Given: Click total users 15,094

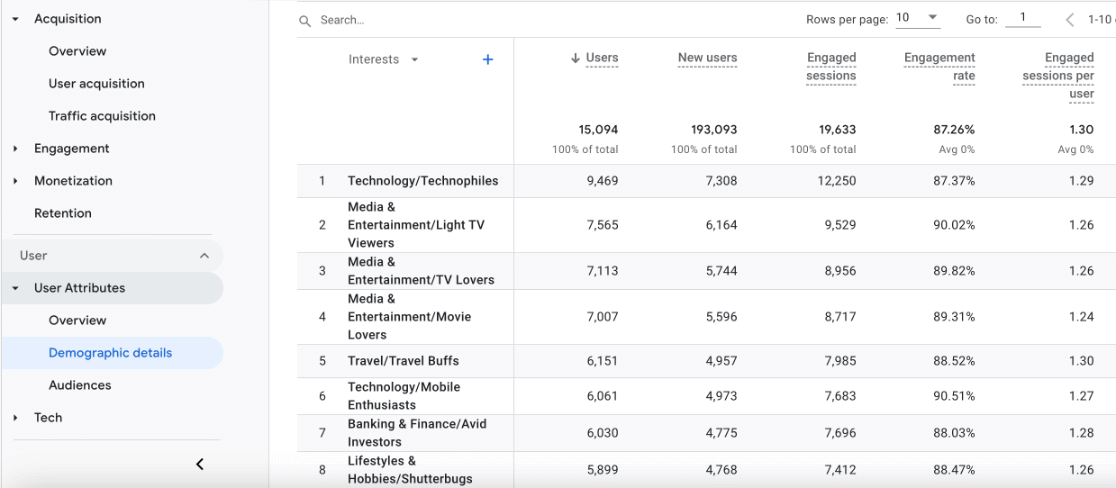Looking at the screenshot, I should 599,130.
